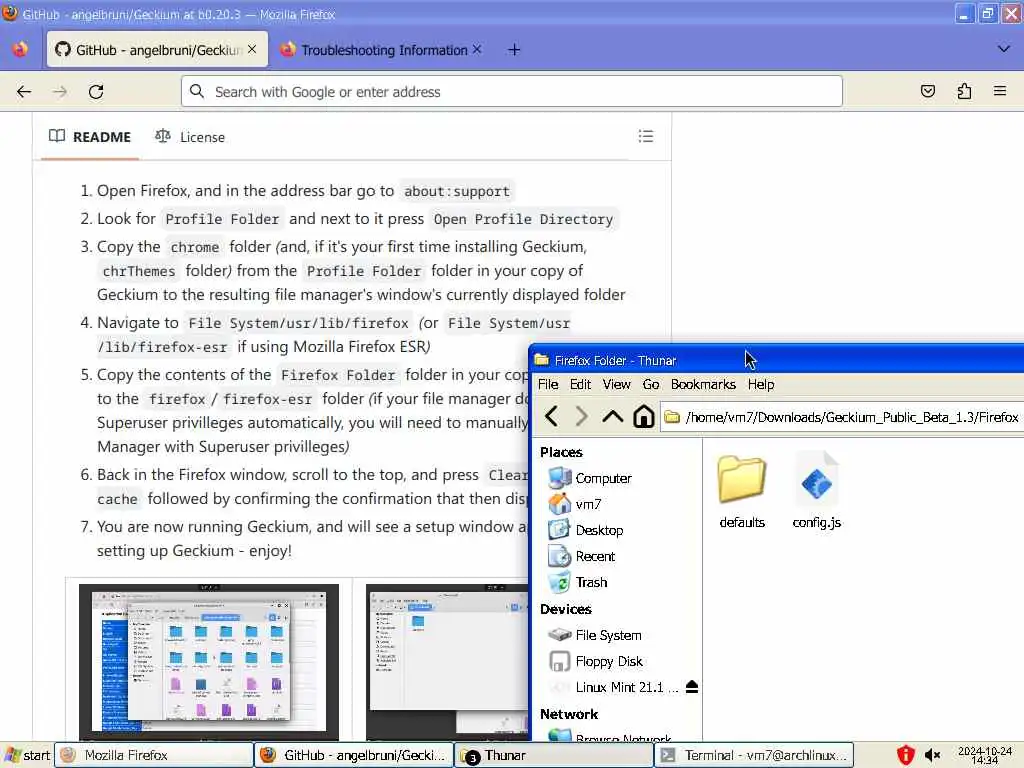Open the License tab on GitHub
This screenshot has width=1024, height=768.
(x=190, y=136)
